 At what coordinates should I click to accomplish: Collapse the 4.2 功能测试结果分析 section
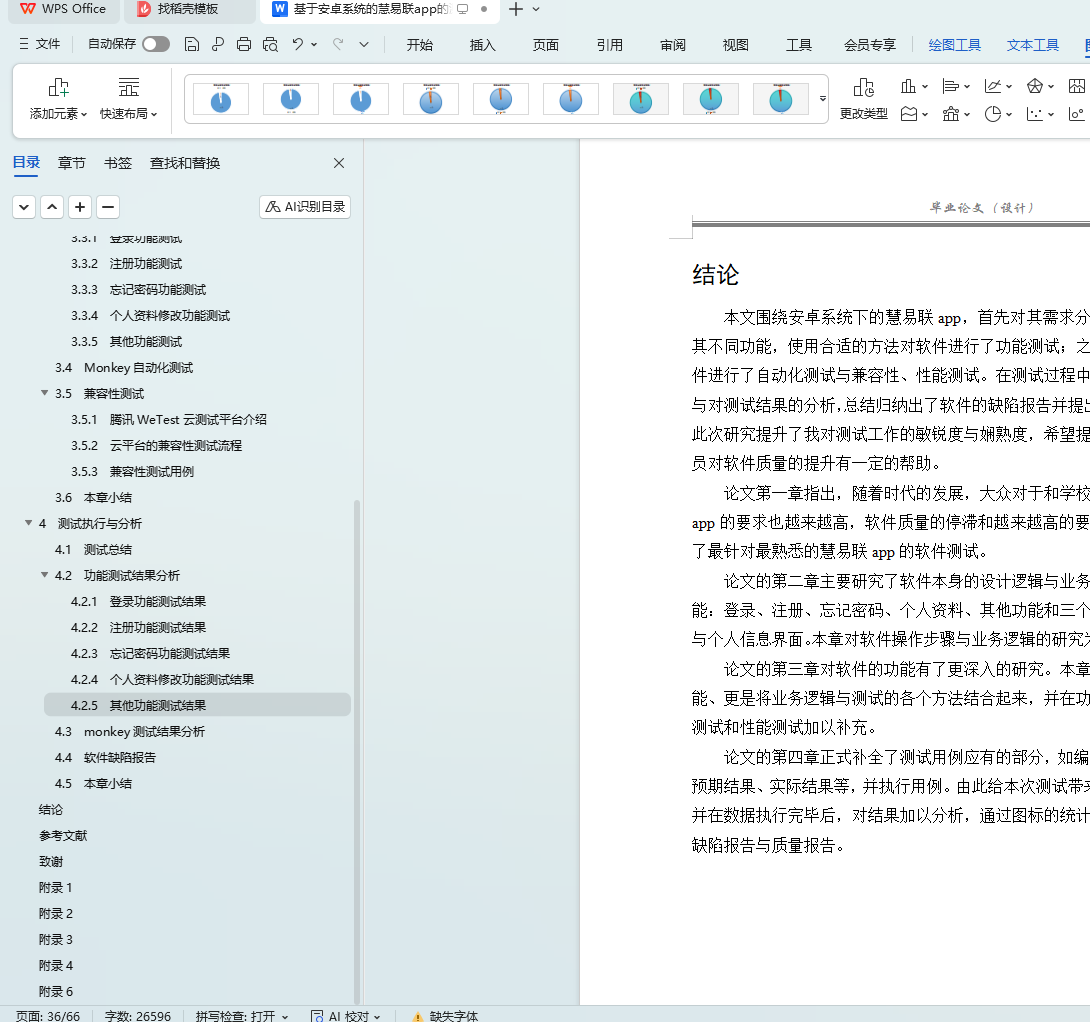click(45, 575)
